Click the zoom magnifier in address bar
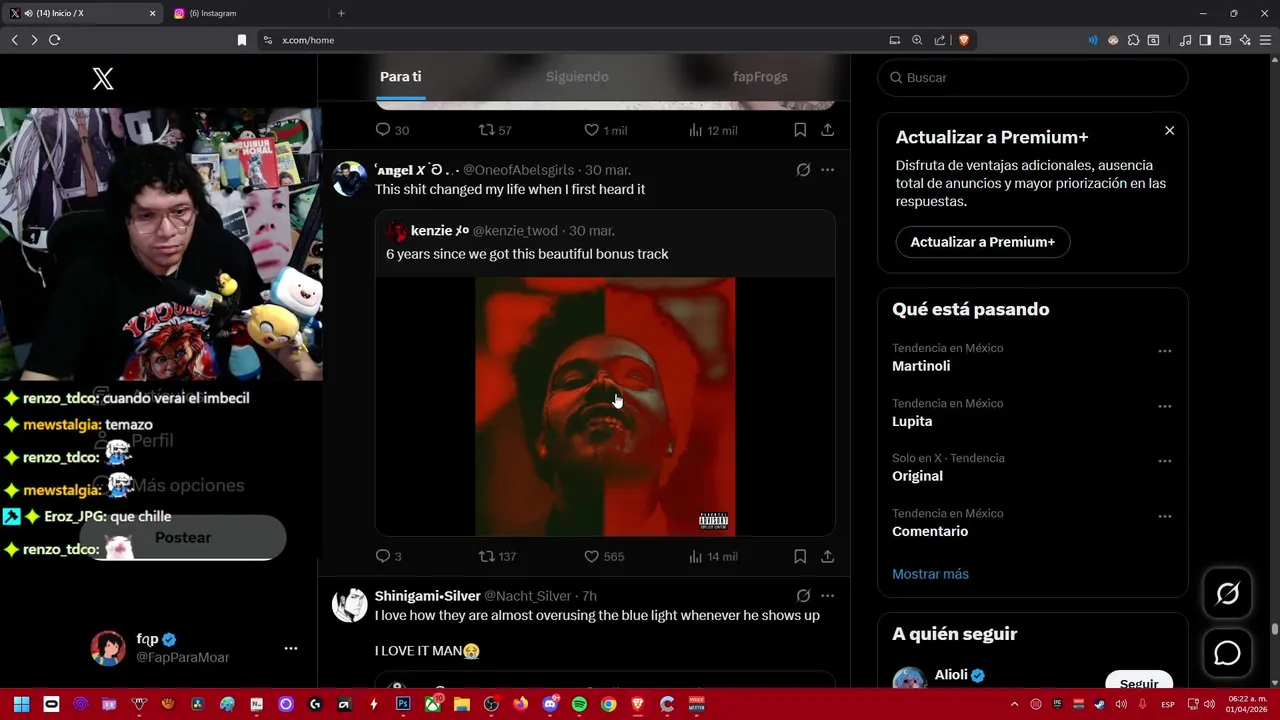The width and height of the screenshot is (1280, 720). pyautogui.click(x=917, y=40)
